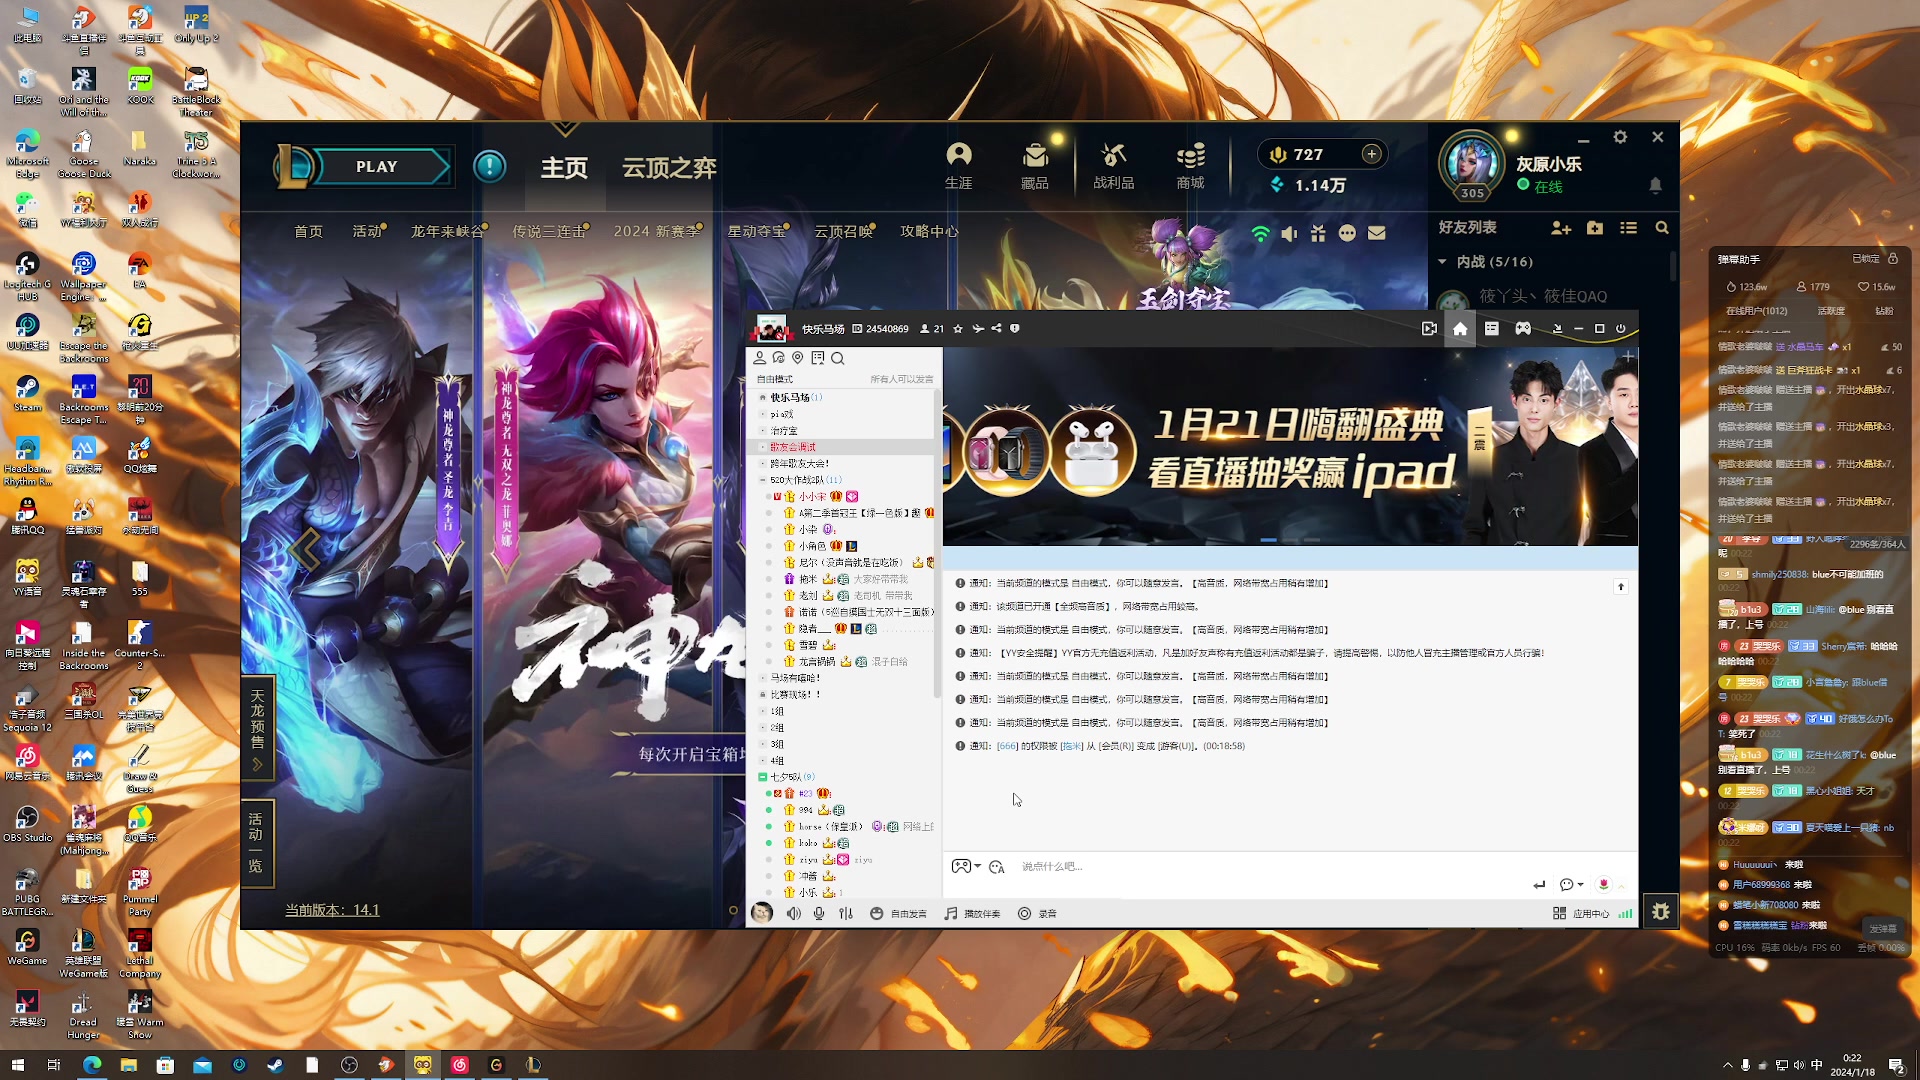Toggle 播放伴奏 accompaniment playback

972,913
